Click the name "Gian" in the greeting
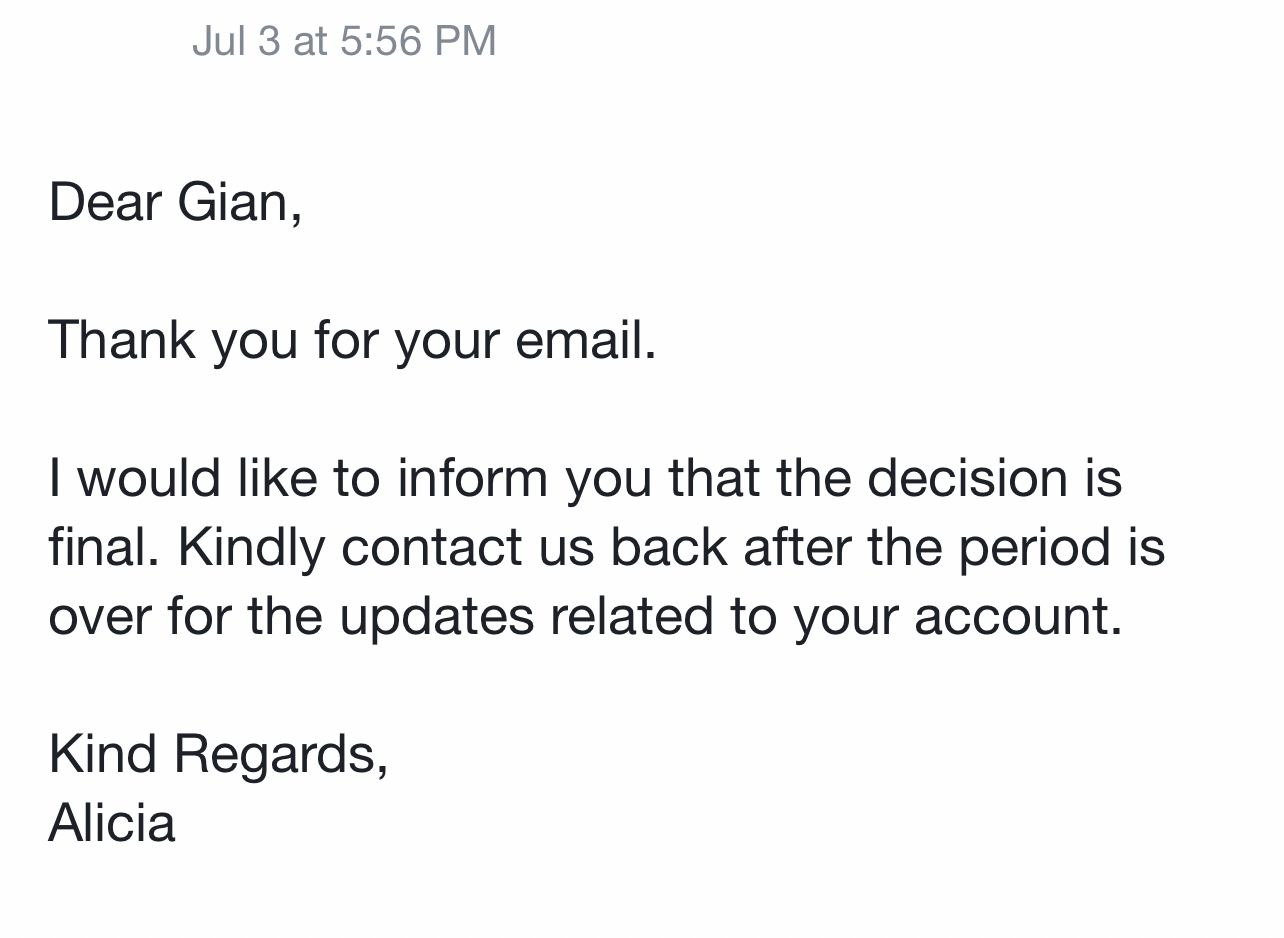The image size is (1284, 938). (235, 202)
